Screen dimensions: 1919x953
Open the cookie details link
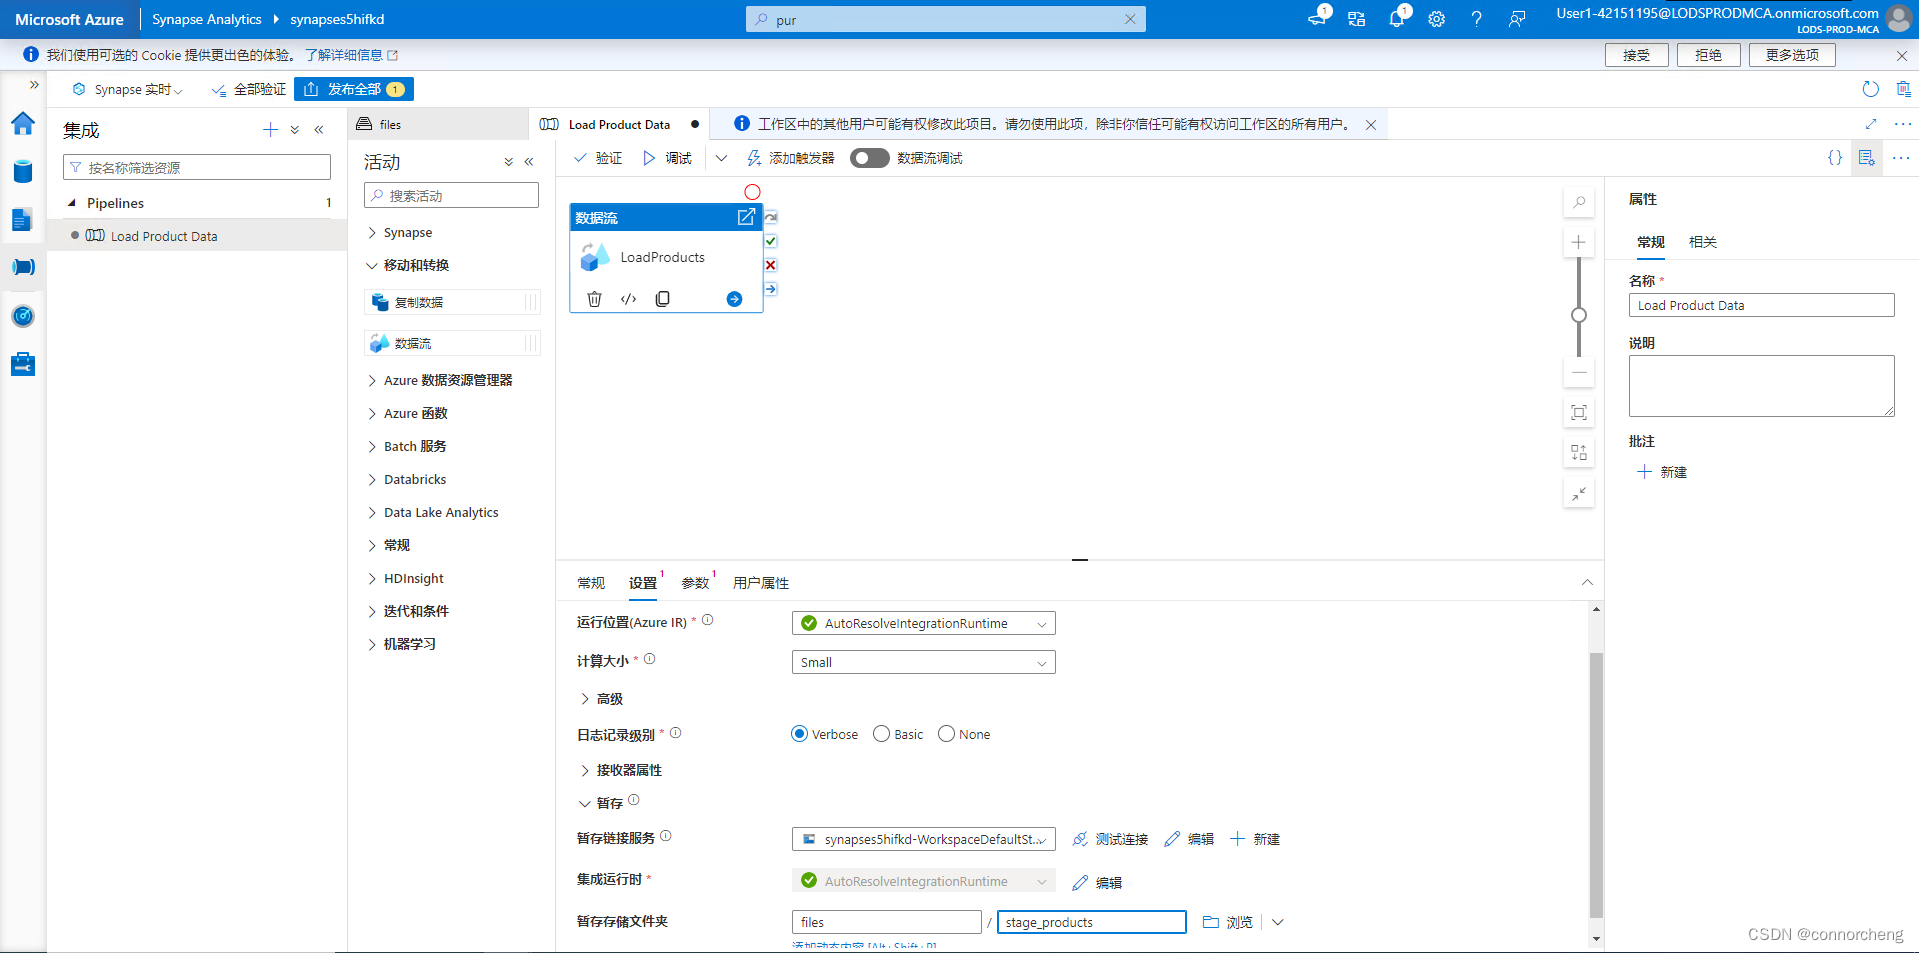351,55
